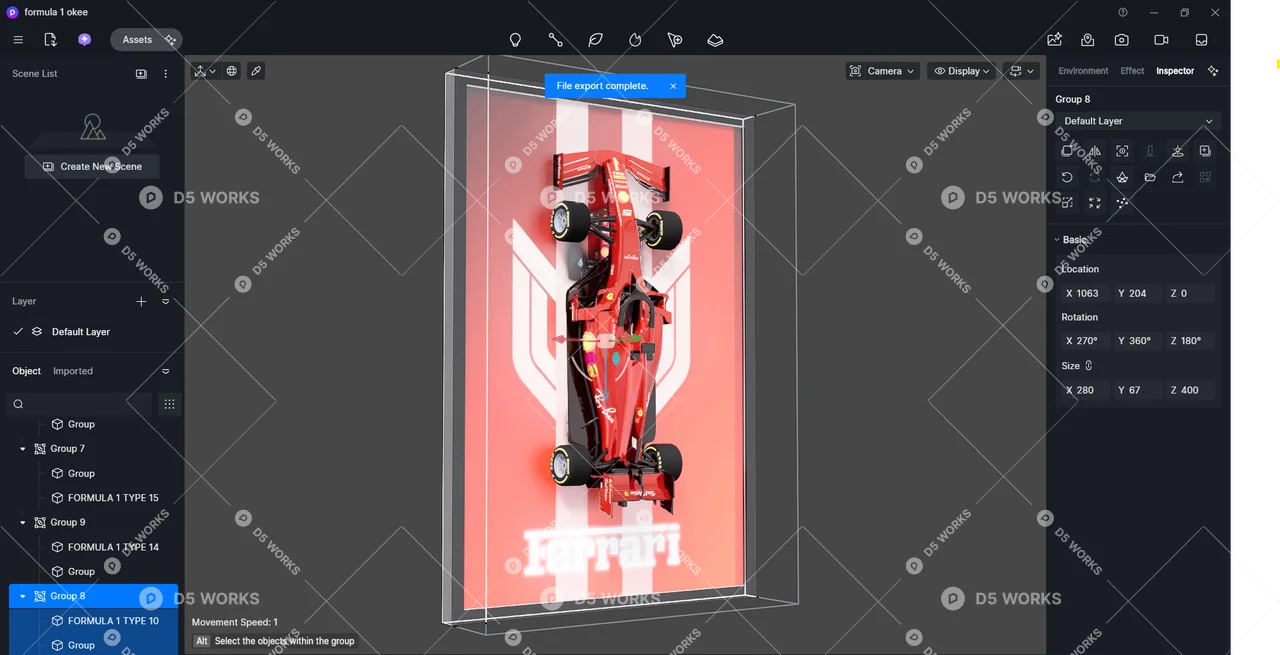
Task: Select the light bulb lighting tool
Action: [x=515, y=40]
